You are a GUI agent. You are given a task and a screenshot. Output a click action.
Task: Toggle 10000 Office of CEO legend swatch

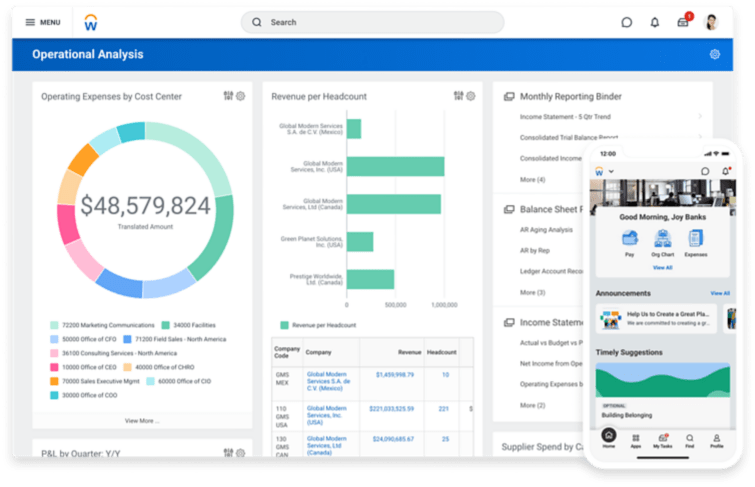pos(54,367)
